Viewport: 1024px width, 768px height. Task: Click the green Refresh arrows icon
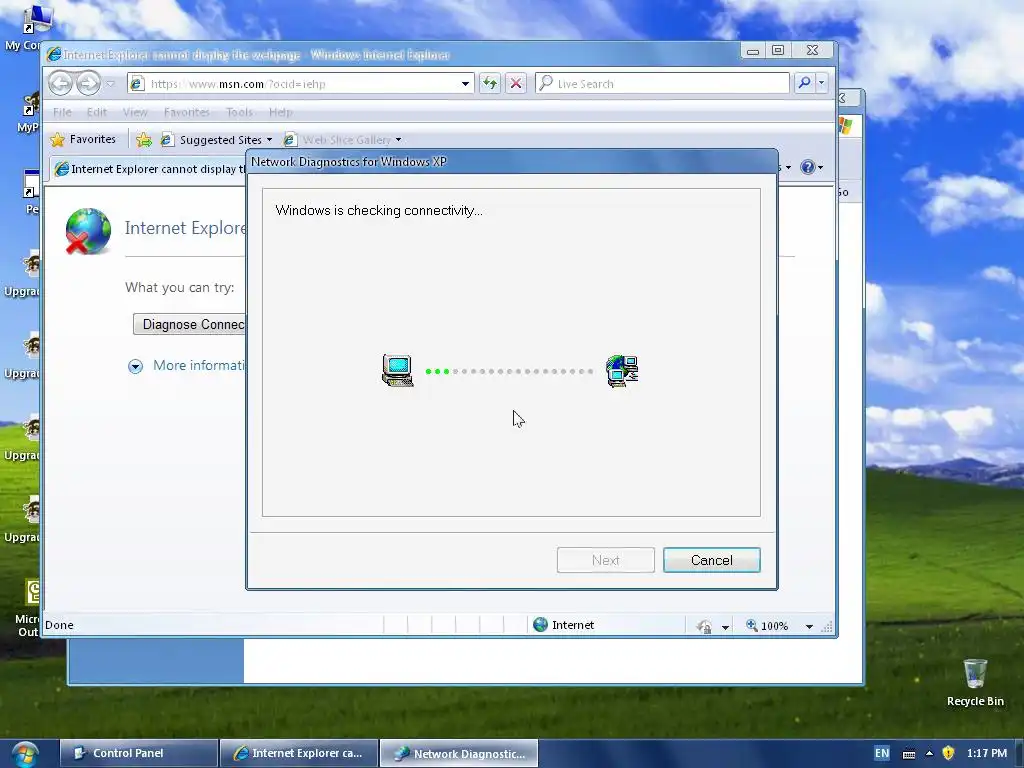[490, 84]
